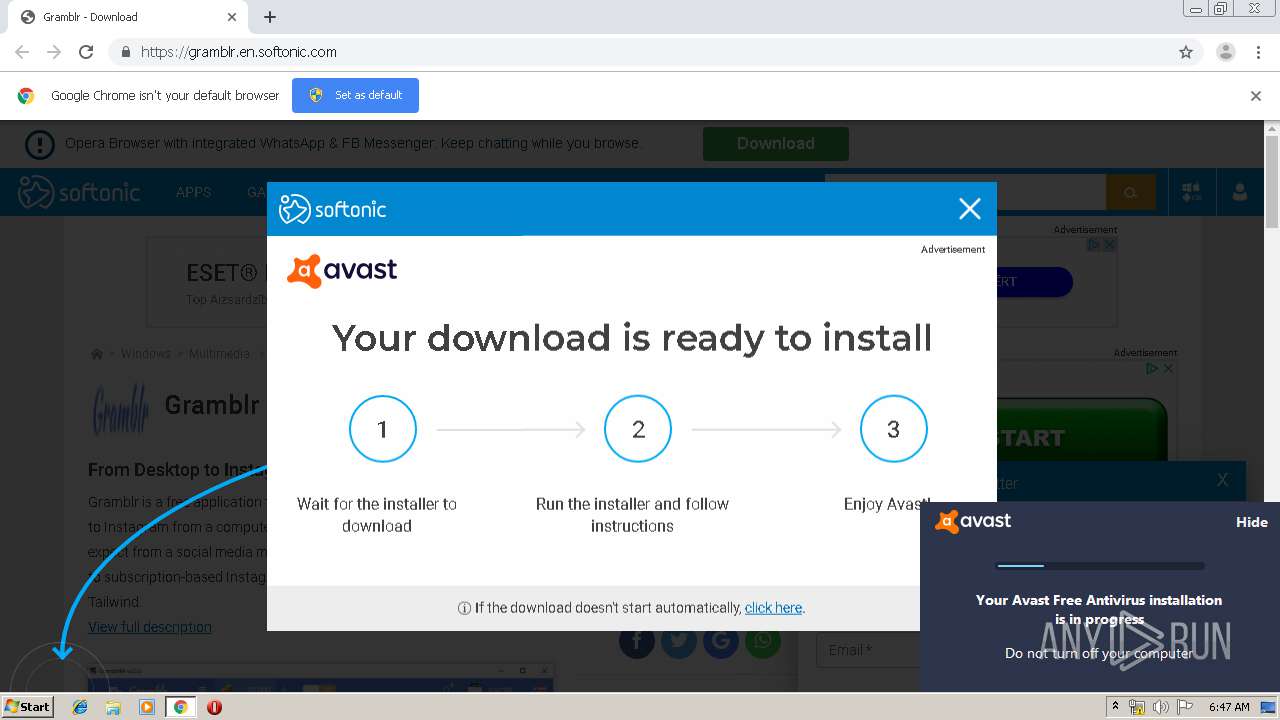Dismiss the default browser infobar
Image resolution: width=1280 pixels, height=720 pixels.
(1256, 96)
